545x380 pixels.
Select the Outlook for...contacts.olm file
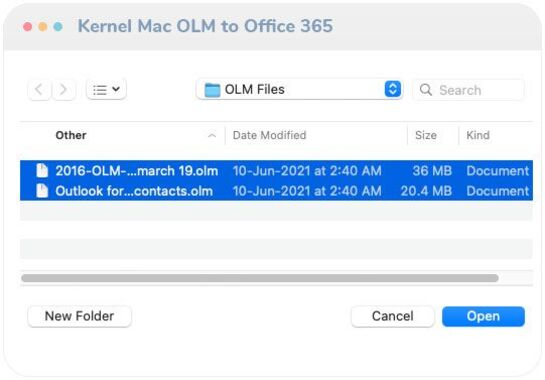(x=276, y=191)
